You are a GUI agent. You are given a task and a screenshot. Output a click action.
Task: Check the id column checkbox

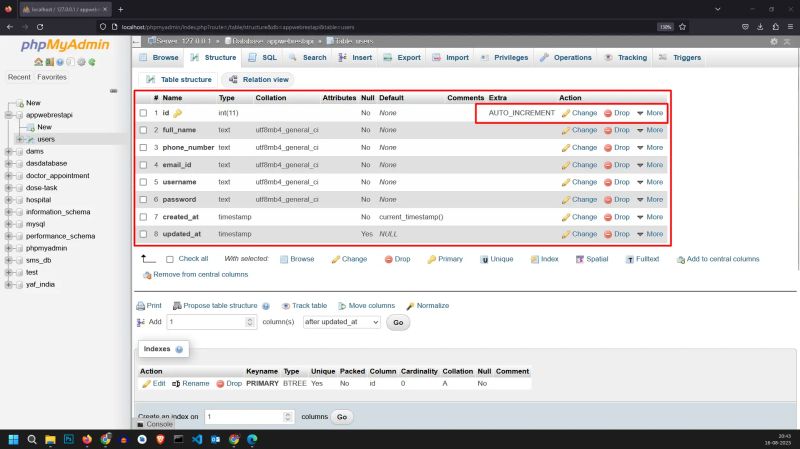(x=143, y=113)
